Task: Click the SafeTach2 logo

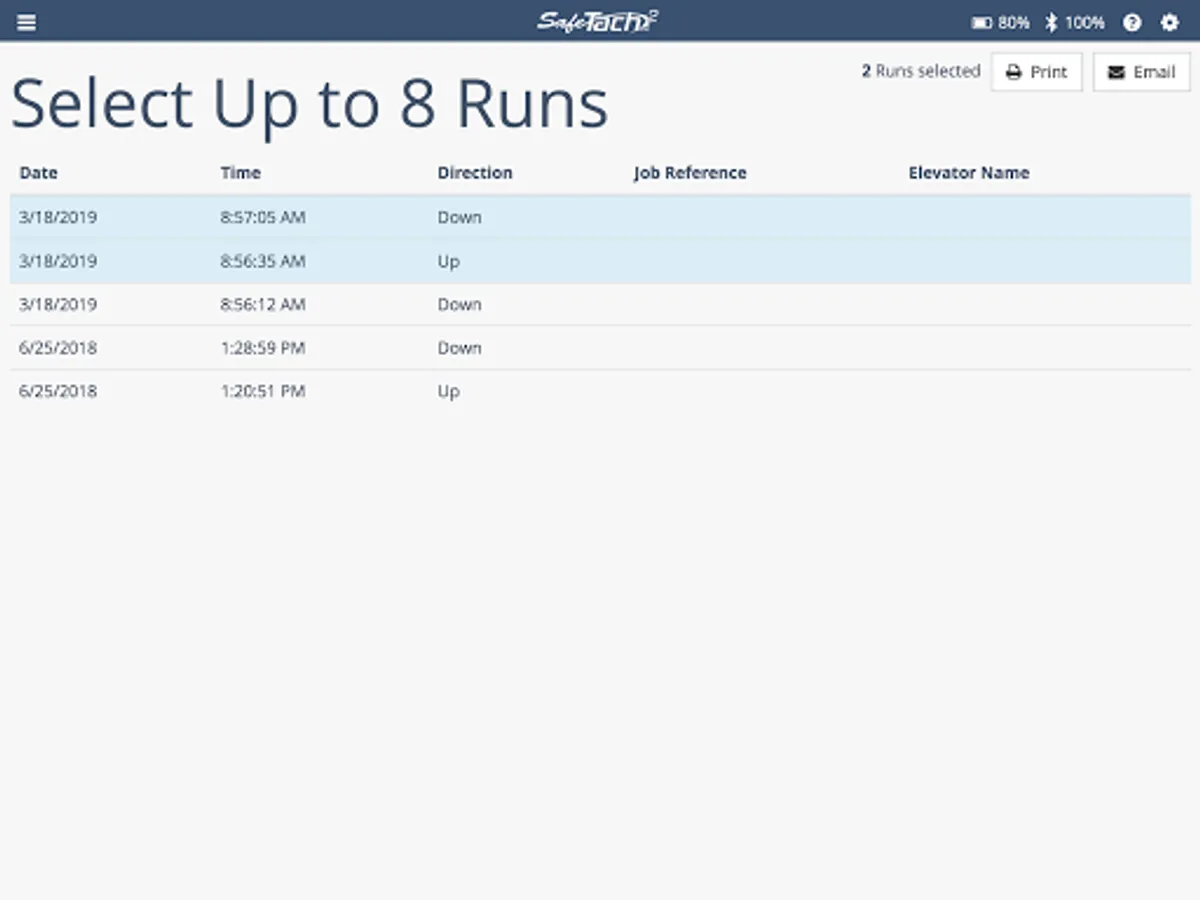Action: (597, 21)
